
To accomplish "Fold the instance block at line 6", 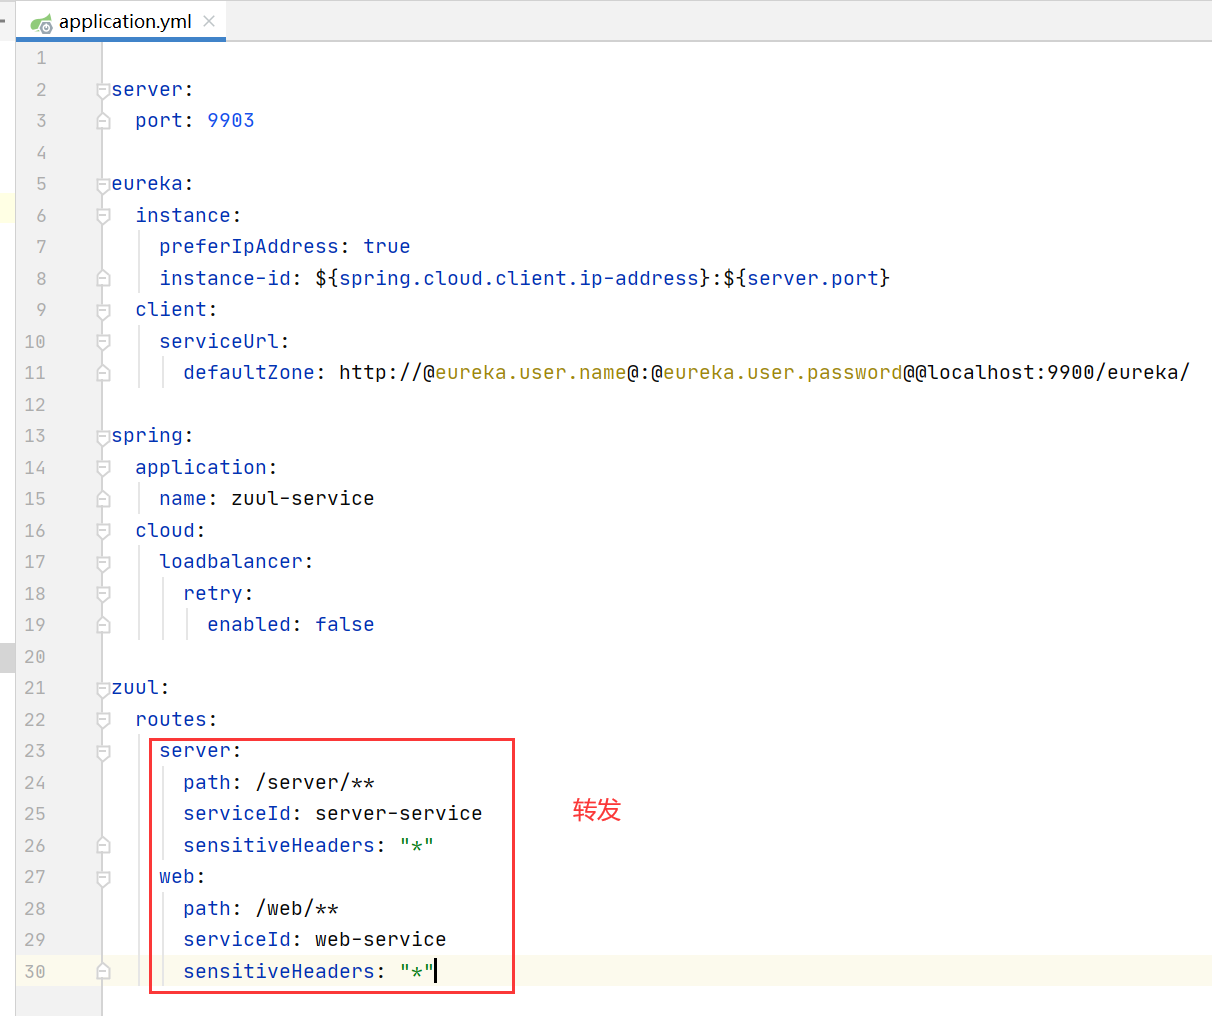I will 103,216.
